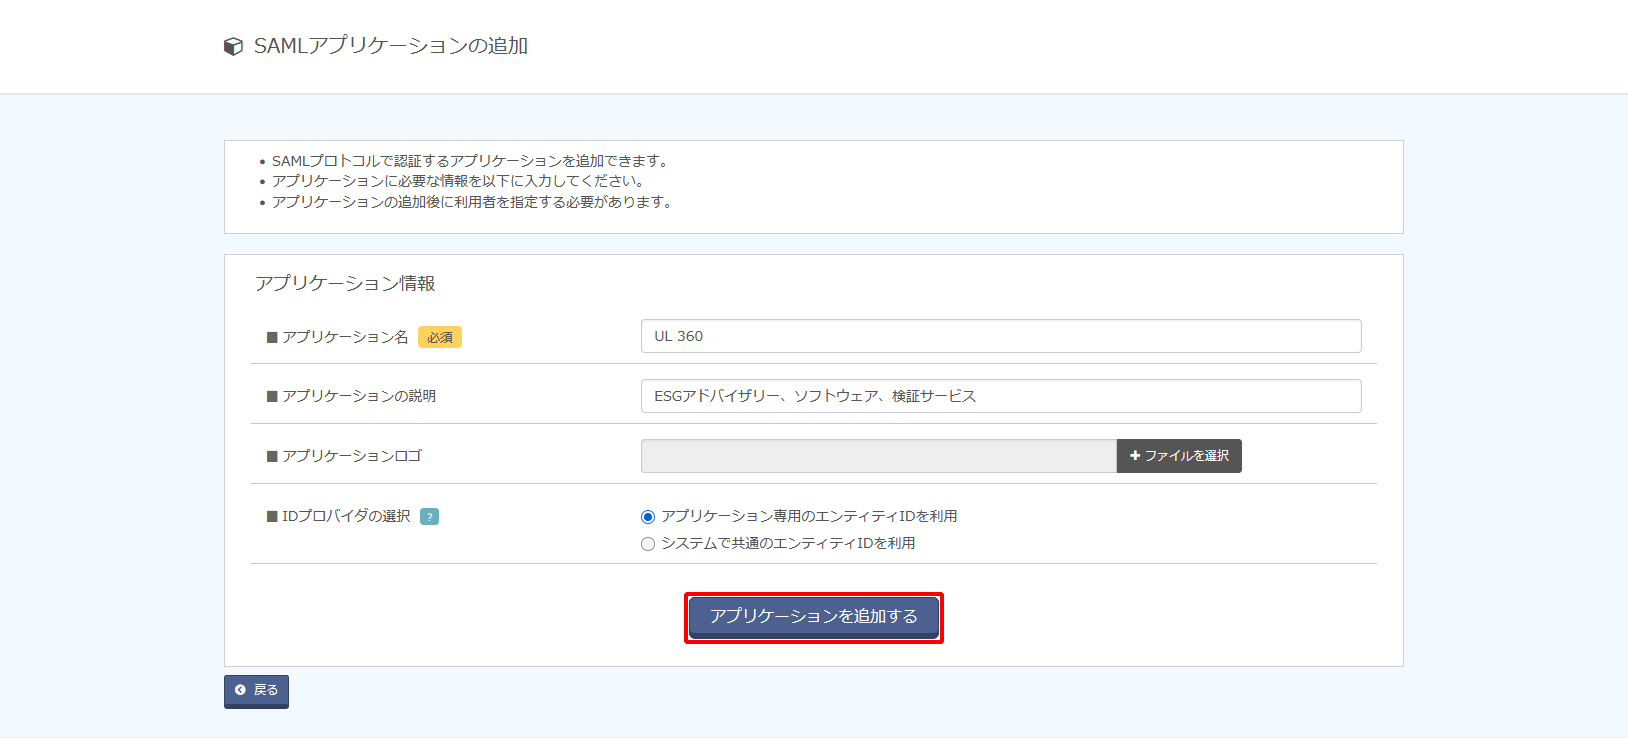Go back using the 戻る button

click(x=256, y=691)
